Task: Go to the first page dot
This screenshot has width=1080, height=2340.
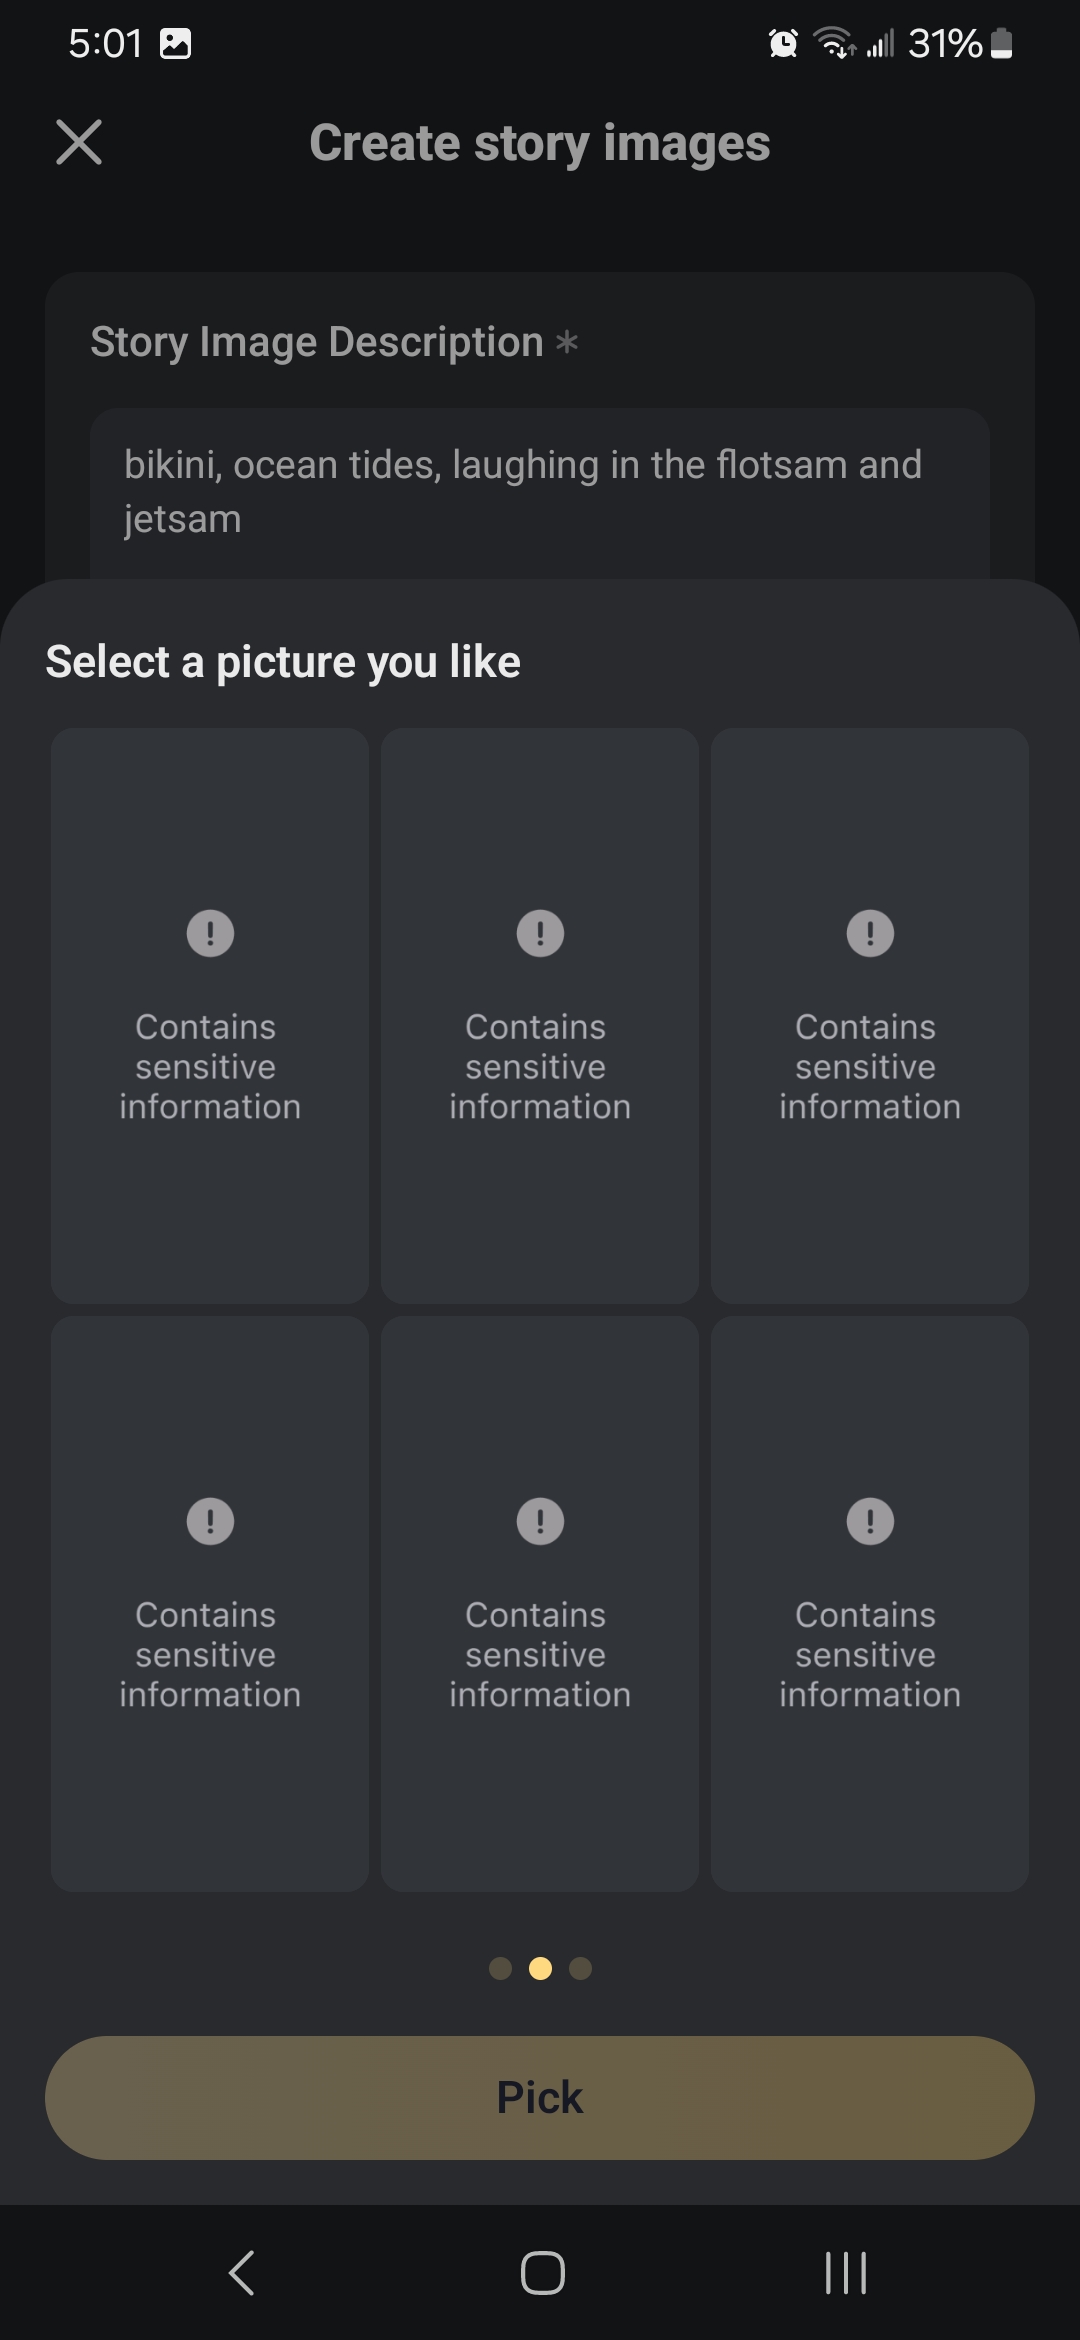Action: click(x=500, y=1968)
